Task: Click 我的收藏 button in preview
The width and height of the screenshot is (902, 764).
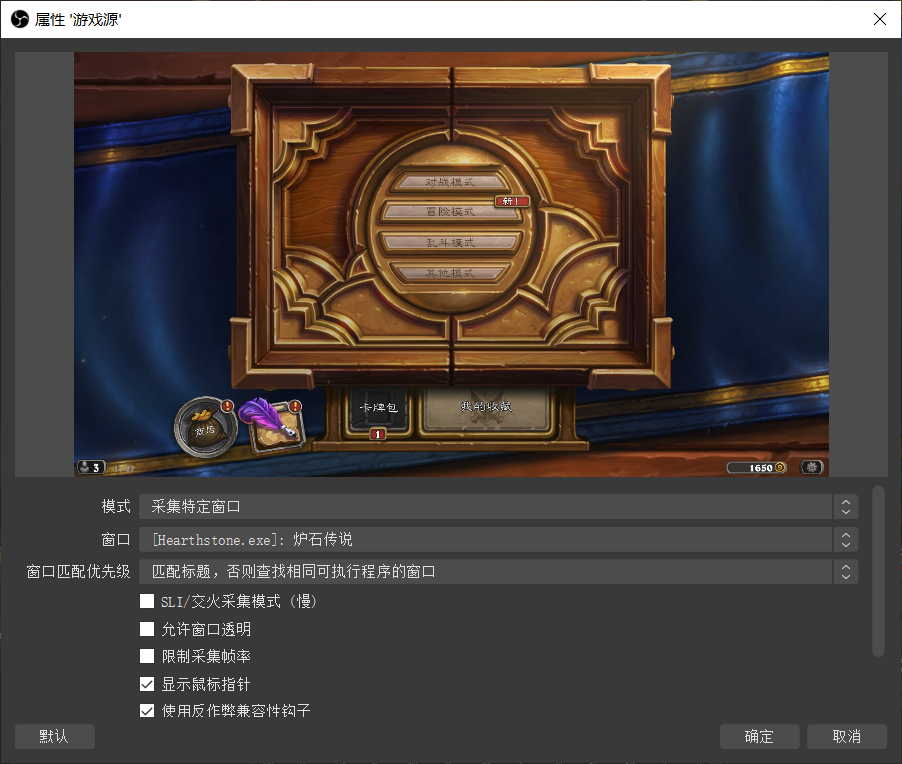Action: (486, 408)
